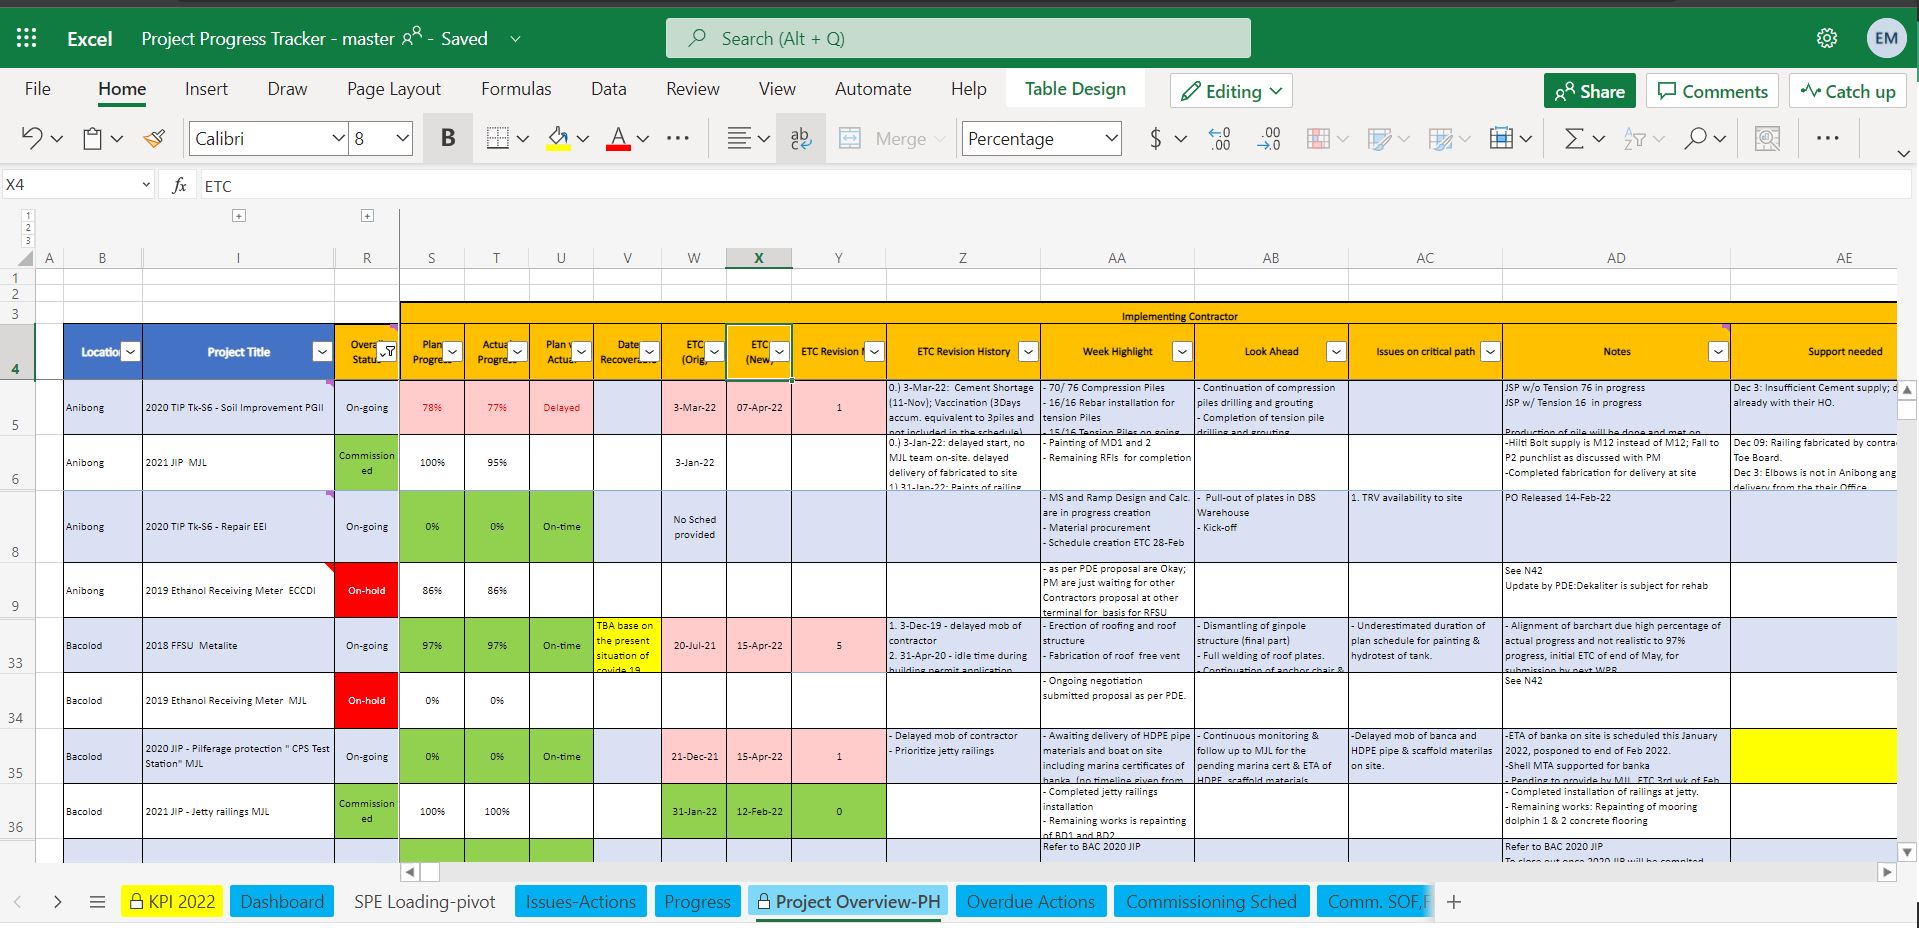
Task: Open the app launcher grid icon
Action: (27, 38)
